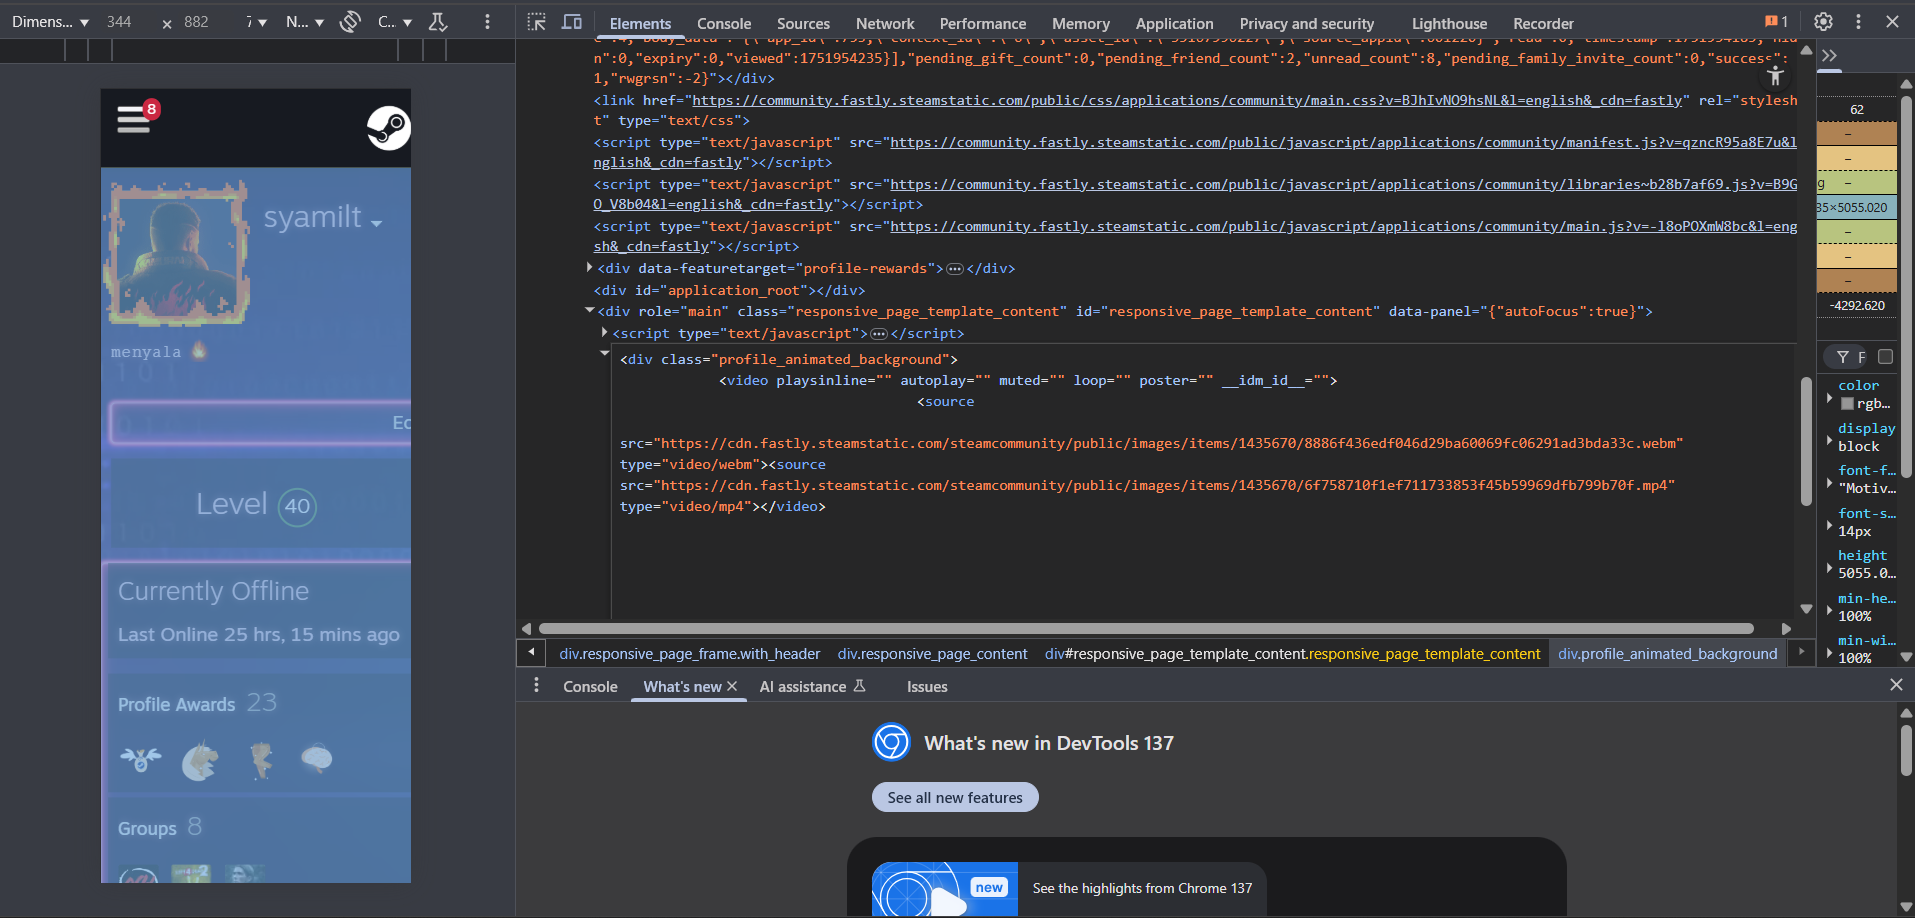This screenshot has height=918, width=1915.
Task: Click the Steam logo in page header
Action: click(x=388, y=128)
